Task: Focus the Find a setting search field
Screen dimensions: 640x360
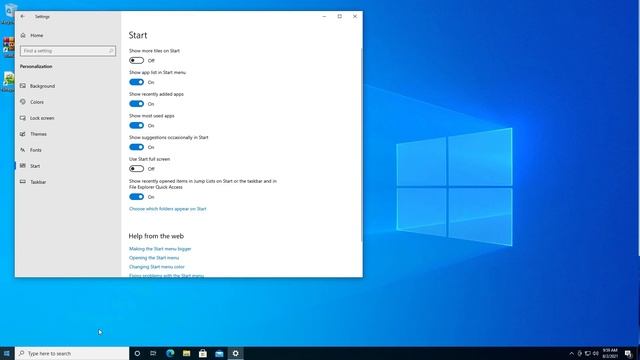Action: click(68, 51)
